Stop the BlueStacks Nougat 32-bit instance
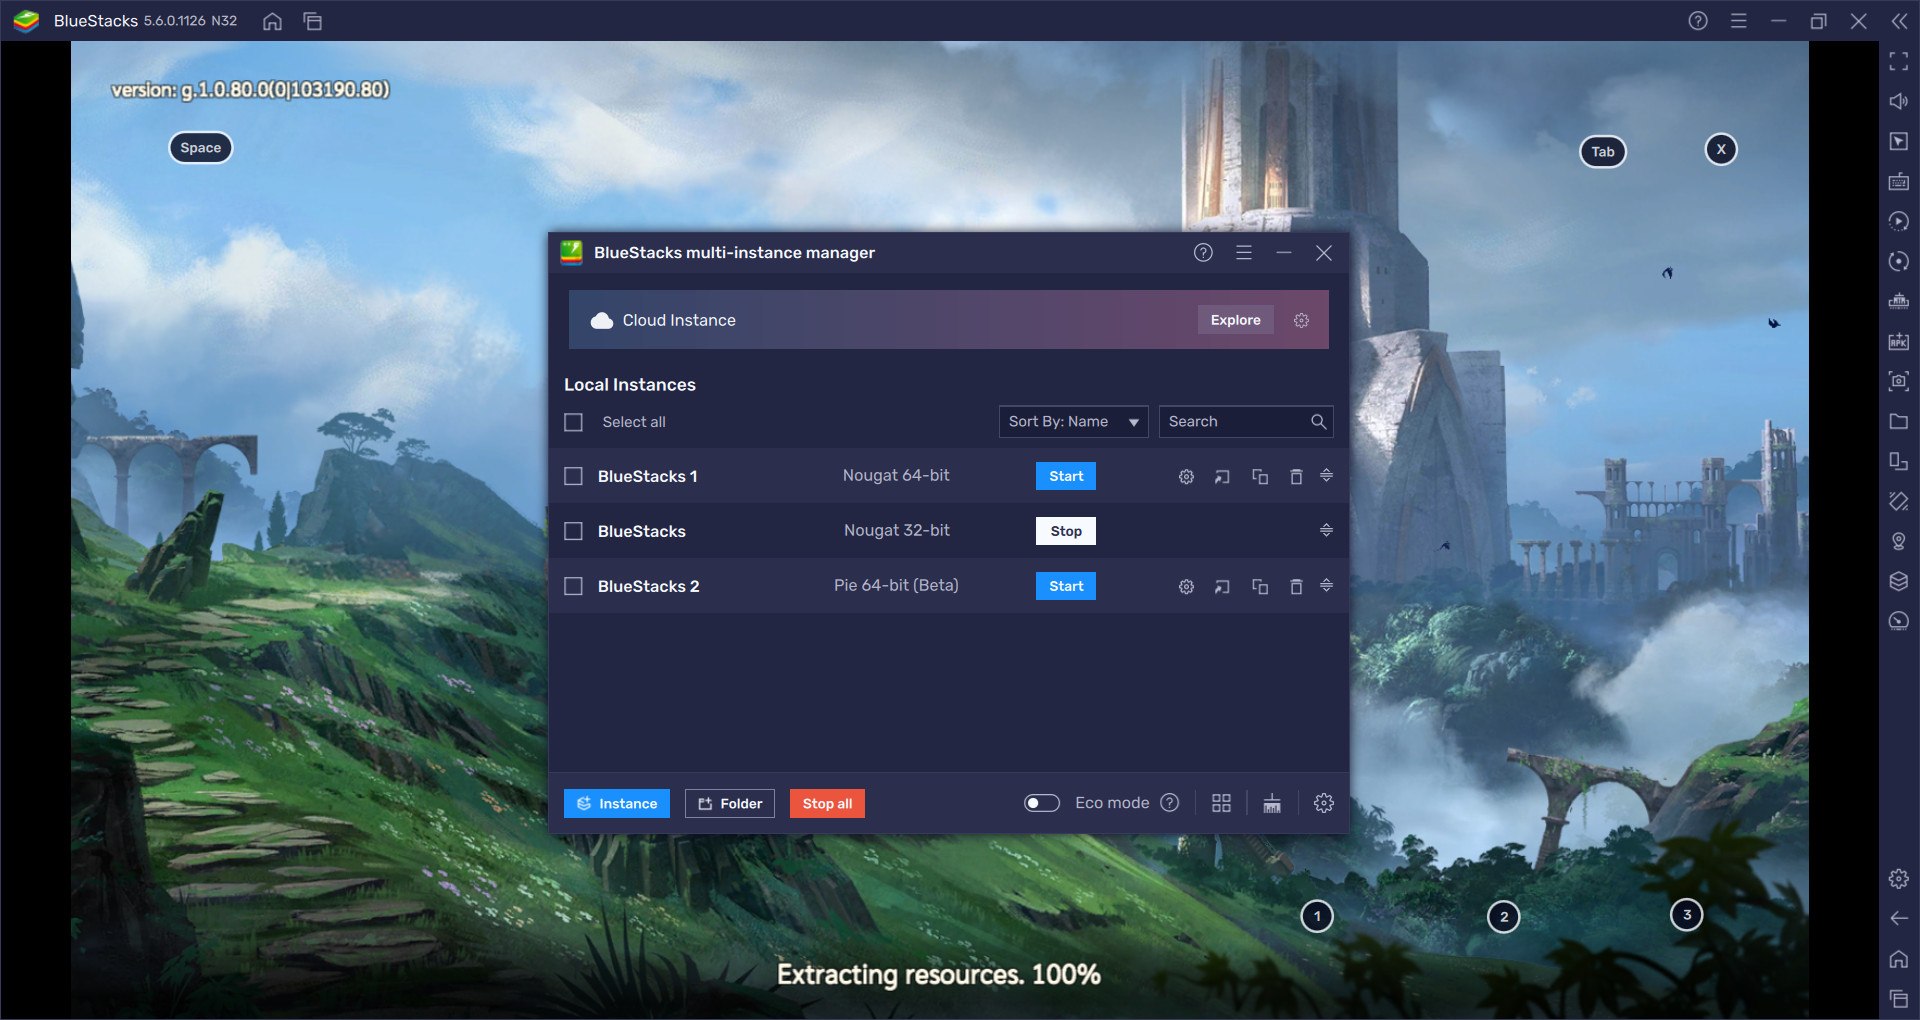Viewport: 1920px width, 1020px height. [1066, 531]
